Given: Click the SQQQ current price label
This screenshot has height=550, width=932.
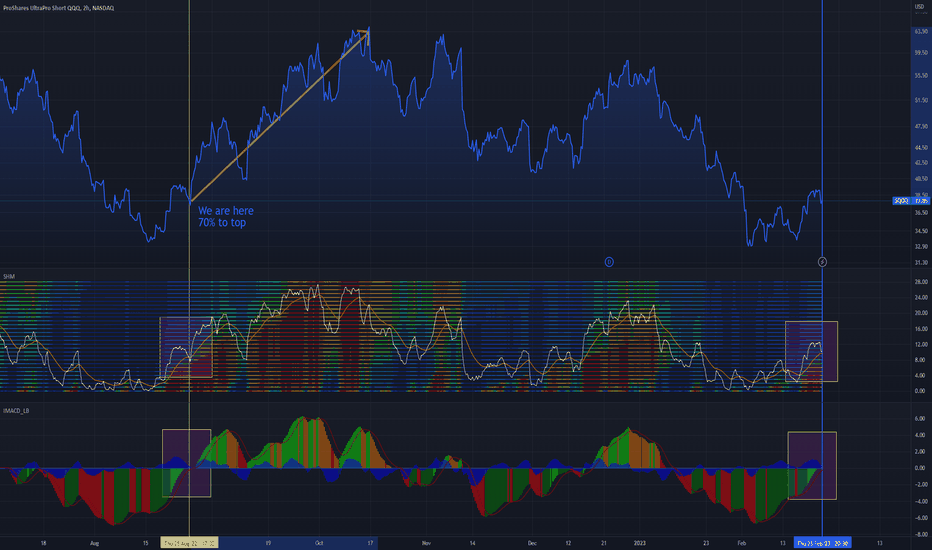Looking at the screenshot, I should coord(911,201).
